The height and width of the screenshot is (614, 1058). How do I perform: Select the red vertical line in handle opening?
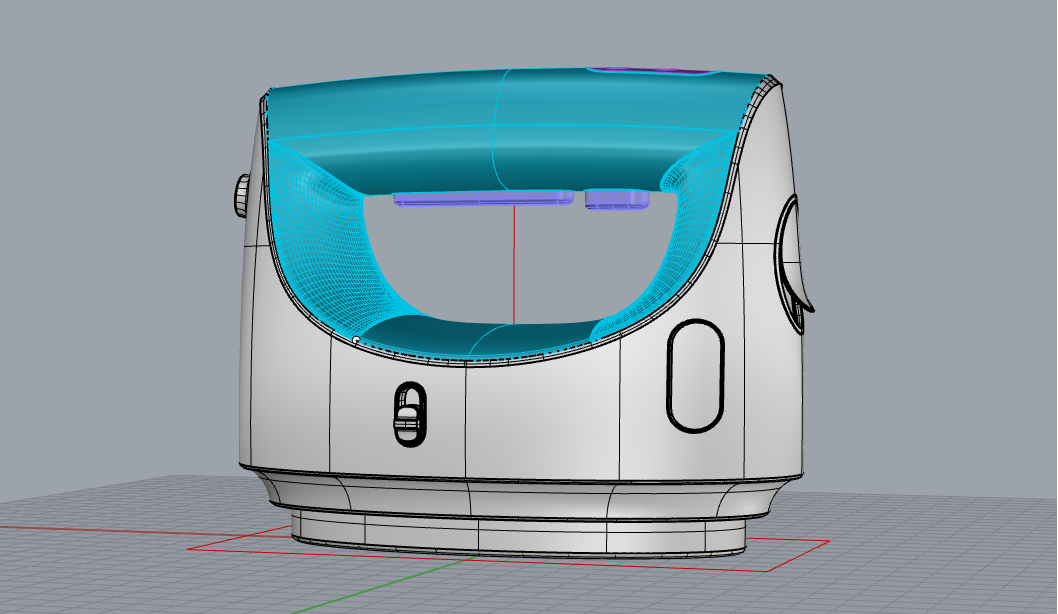click(x=514, y=264)
